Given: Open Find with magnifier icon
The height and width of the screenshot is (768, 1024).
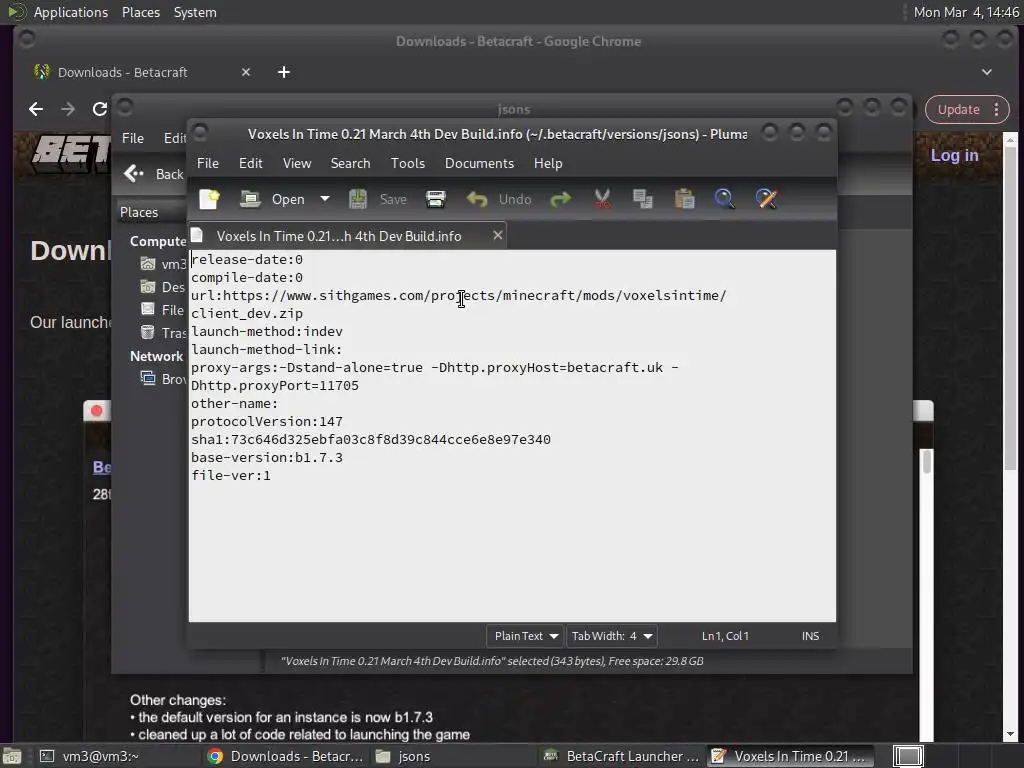Looking at the screenshot, I should (725, 199).
